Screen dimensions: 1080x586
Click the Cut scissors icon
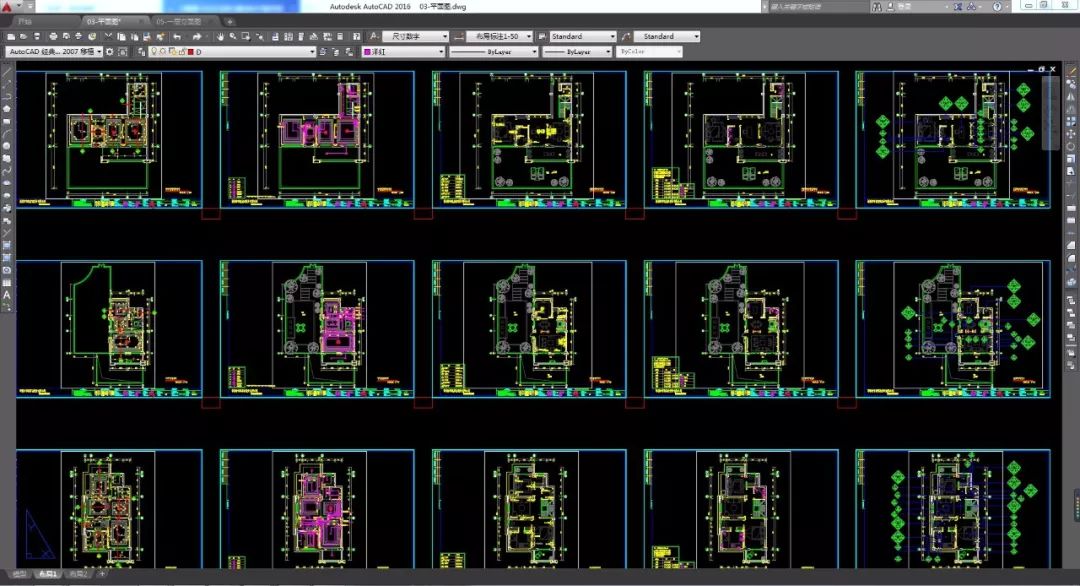tap(107, 37)
